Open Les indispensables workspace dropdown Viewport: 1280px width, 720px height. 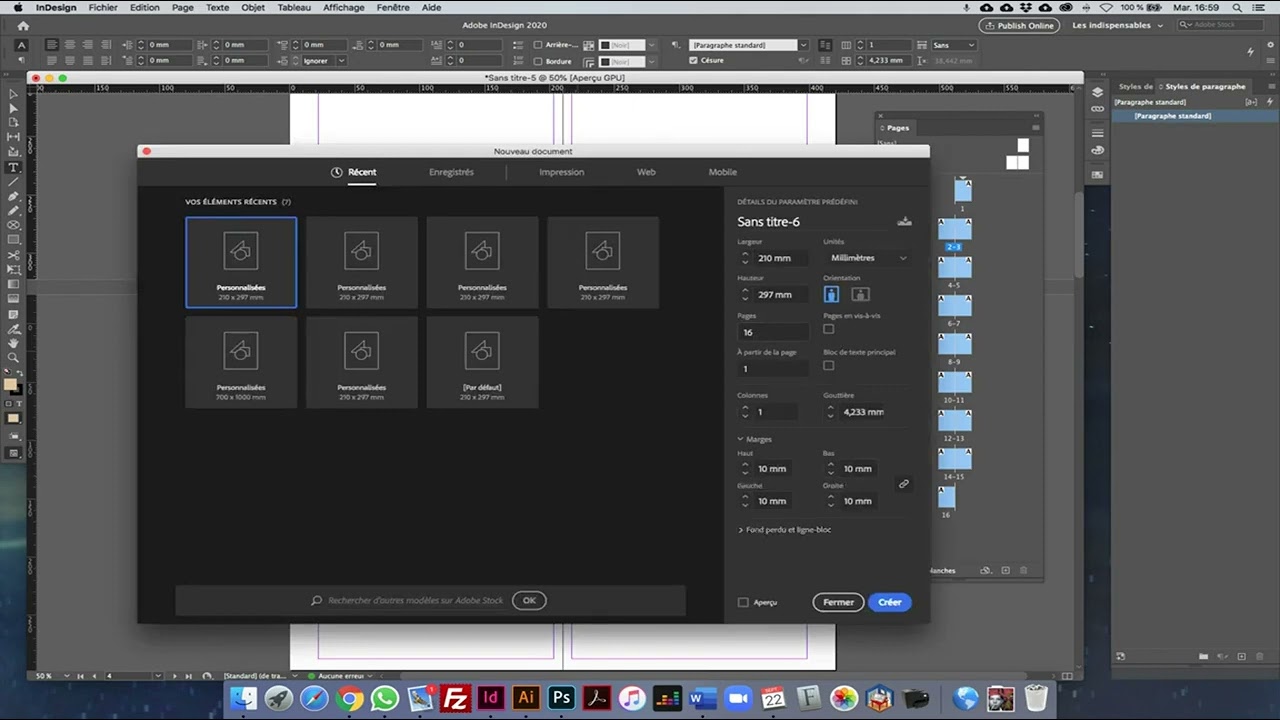[x=1117, y=25]
